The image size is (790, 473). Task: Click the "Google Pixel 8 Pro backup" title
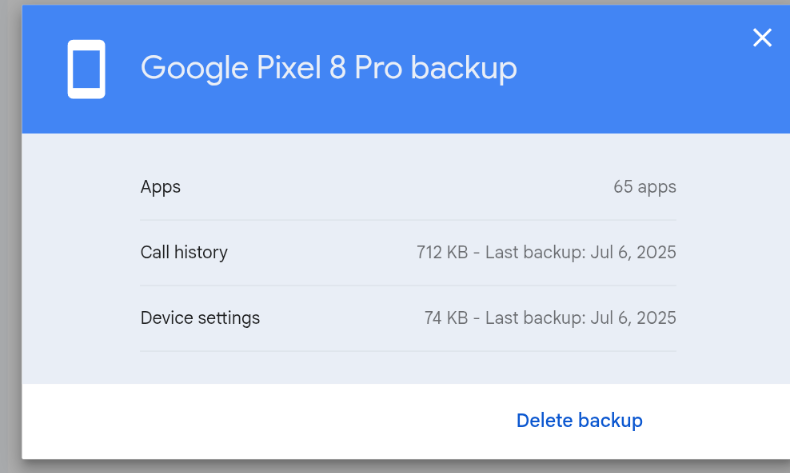[328, 68]
